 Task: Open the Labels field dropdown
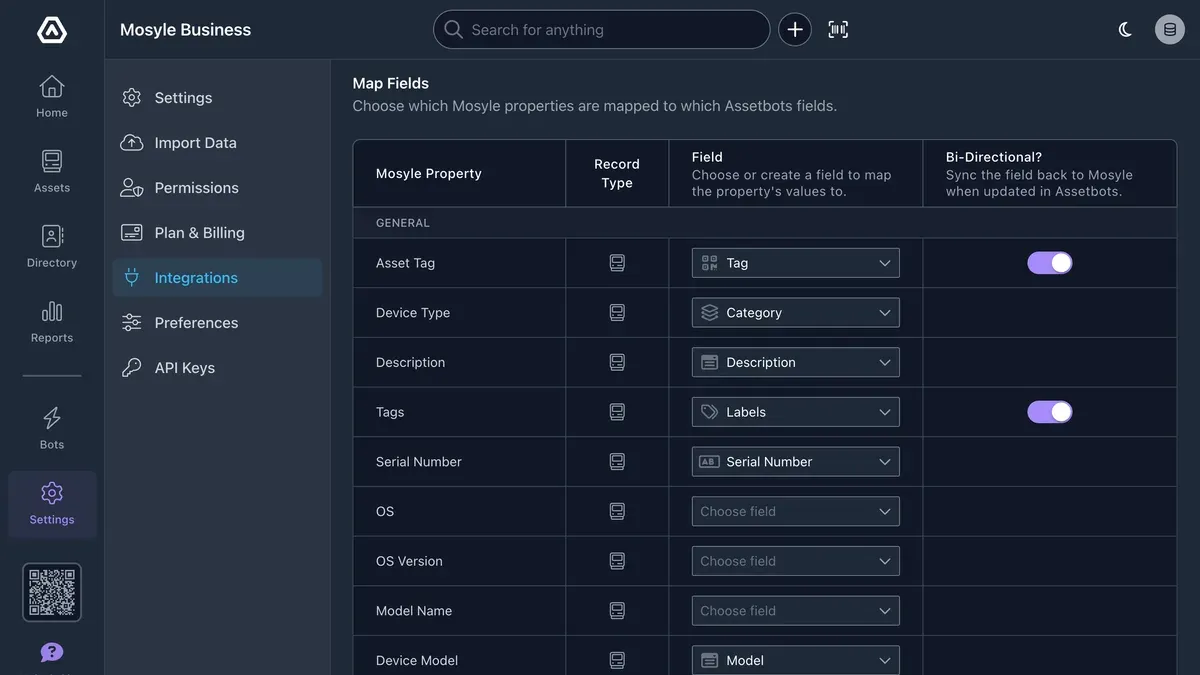[796, 412]
